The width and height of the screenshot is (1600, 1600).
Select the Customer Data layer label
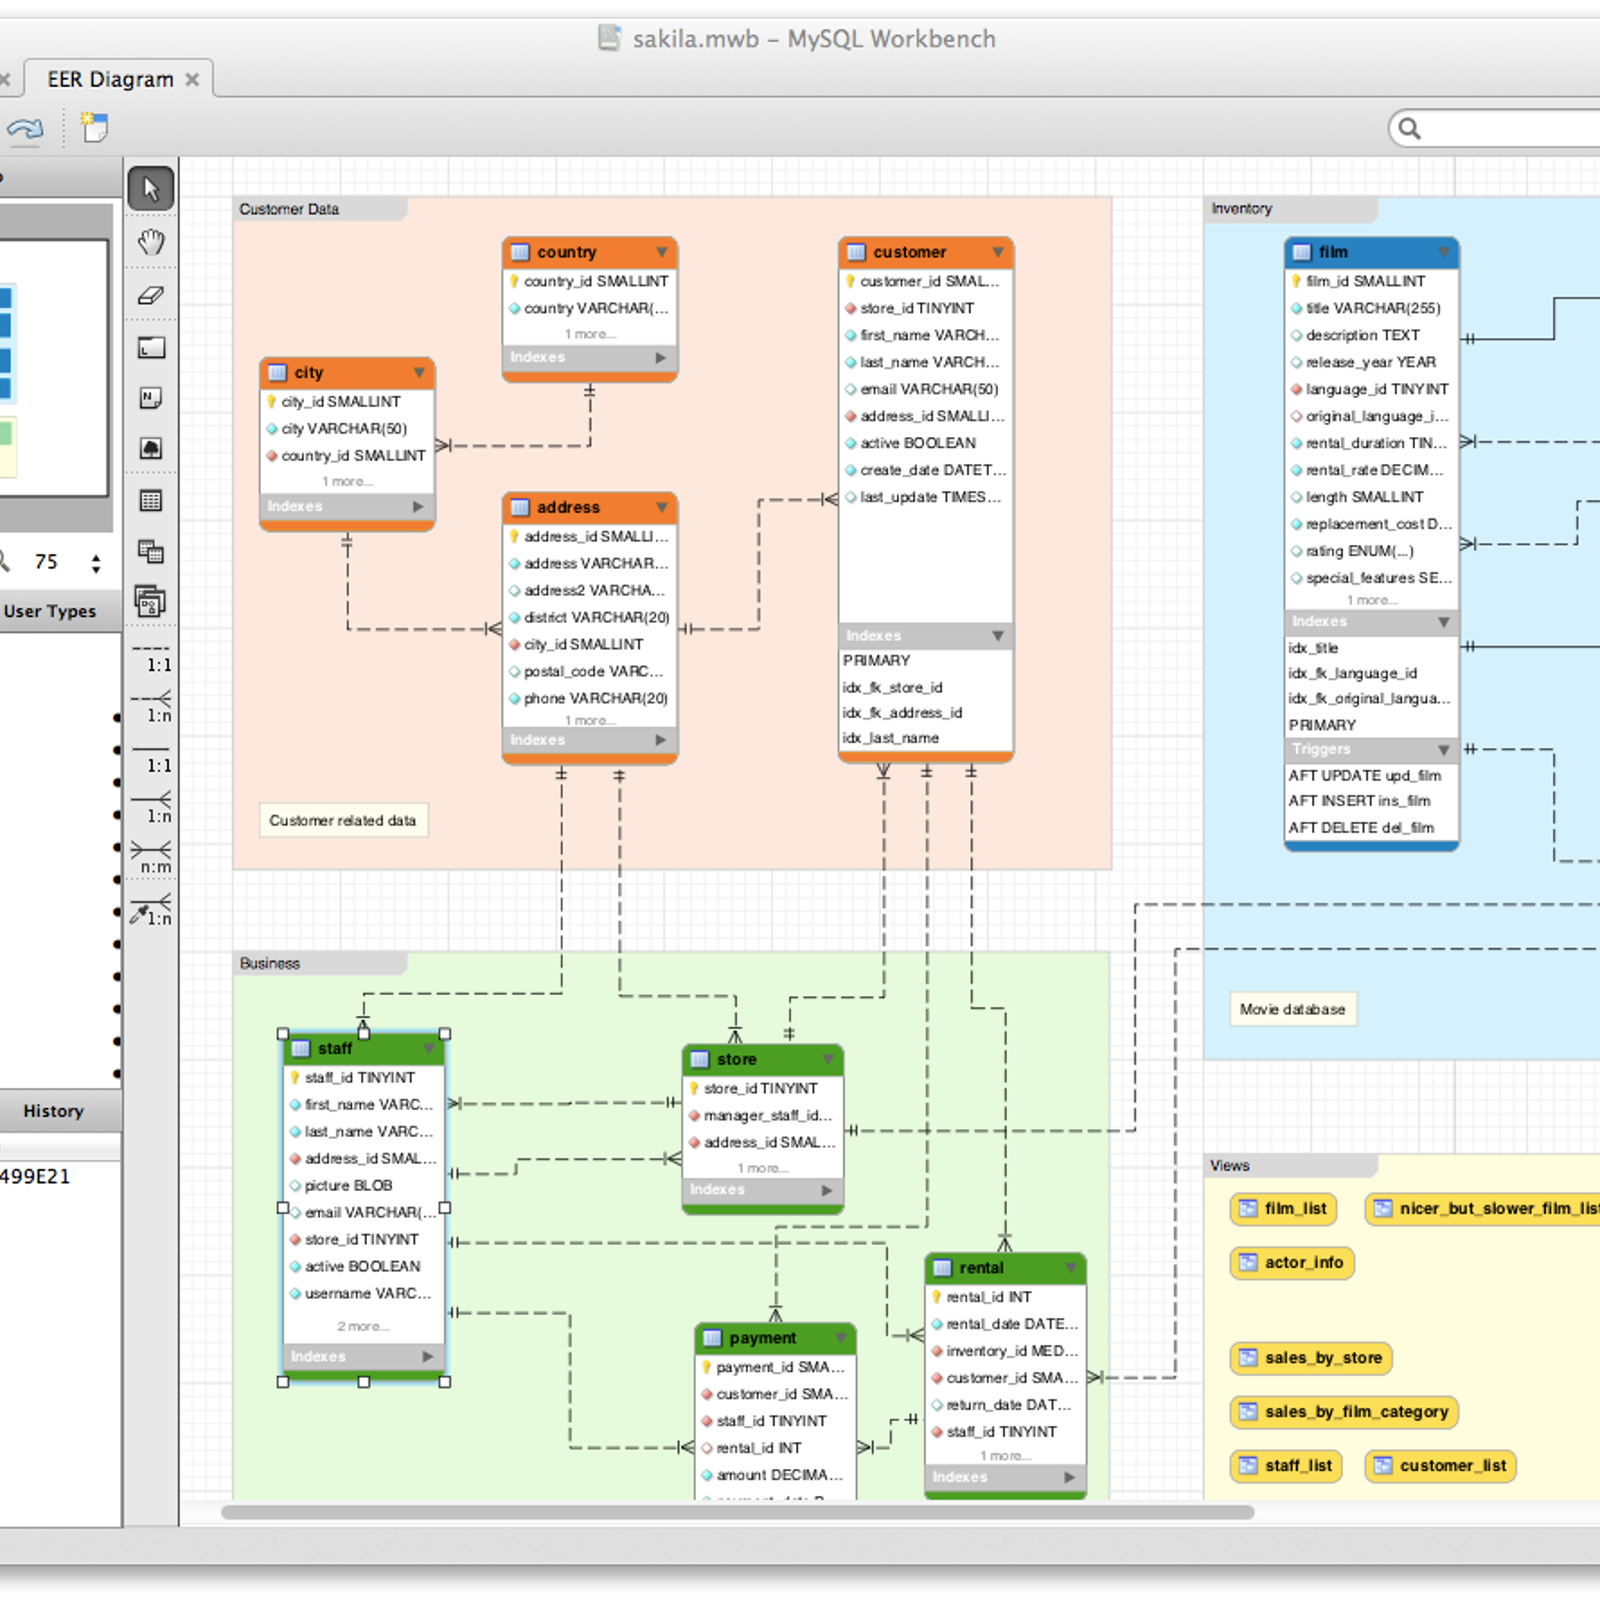pos(289,209)
